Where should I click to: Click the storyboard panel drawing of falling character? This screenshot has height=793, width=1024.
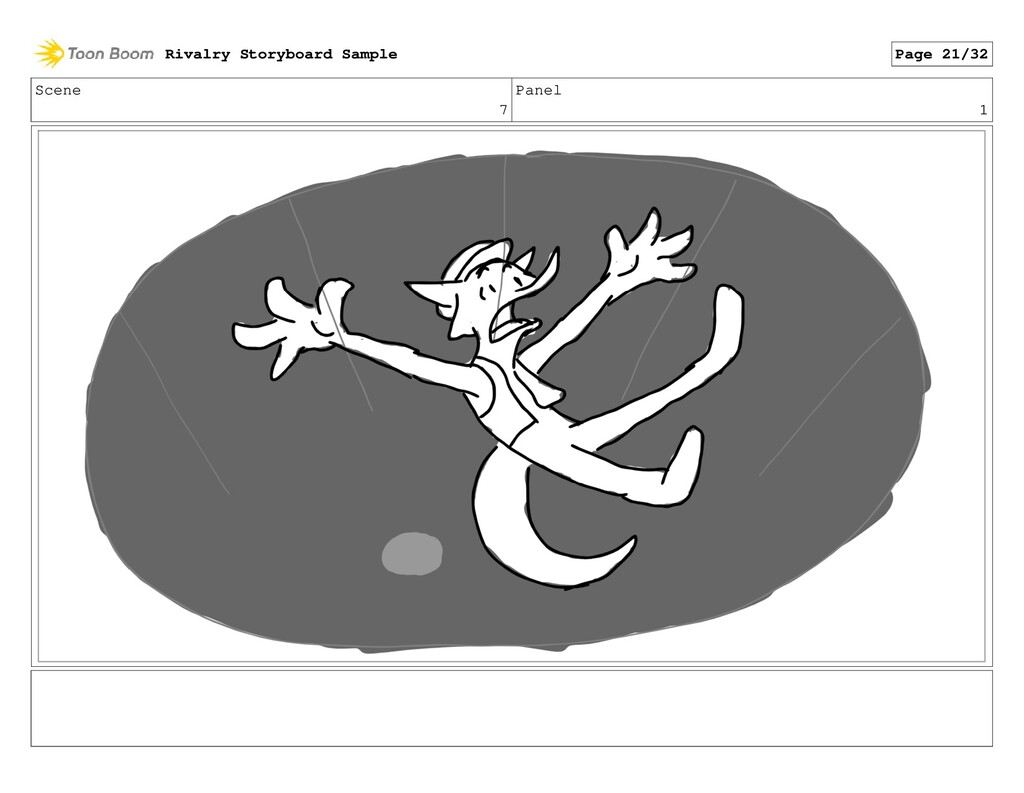tap(511, 396)
